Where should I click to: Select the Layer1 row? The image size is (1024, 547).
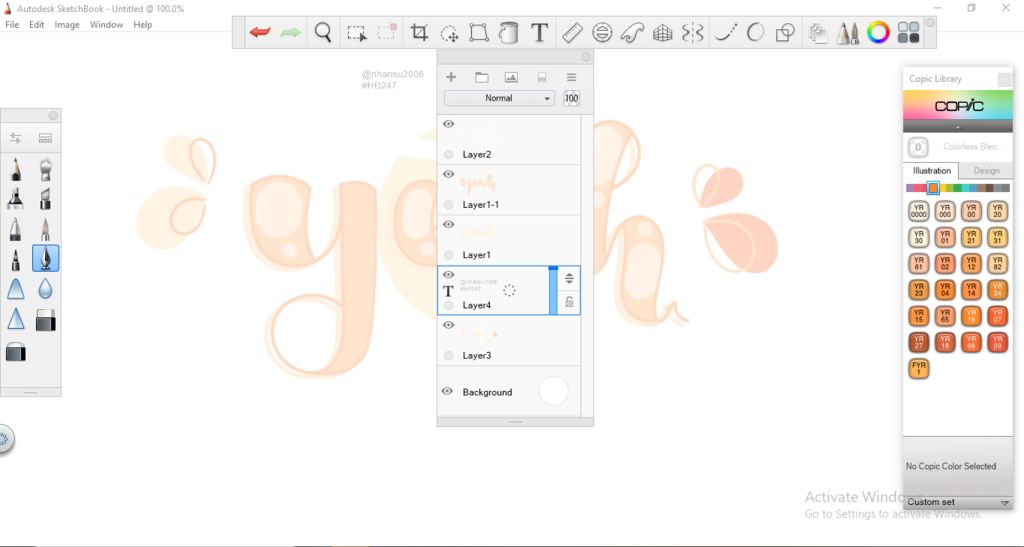pos(509,240)
